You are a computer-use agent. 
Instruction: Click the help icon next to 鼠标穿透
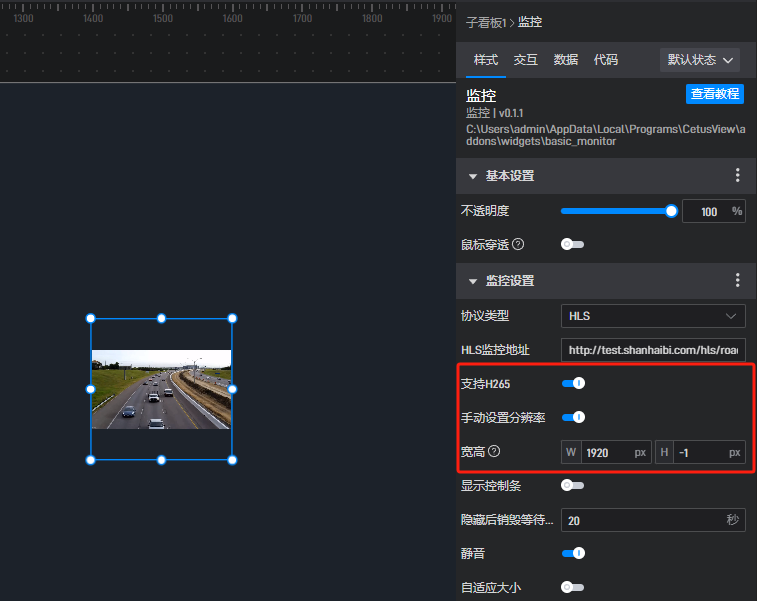pyautogui.click(x=518, y=244)
